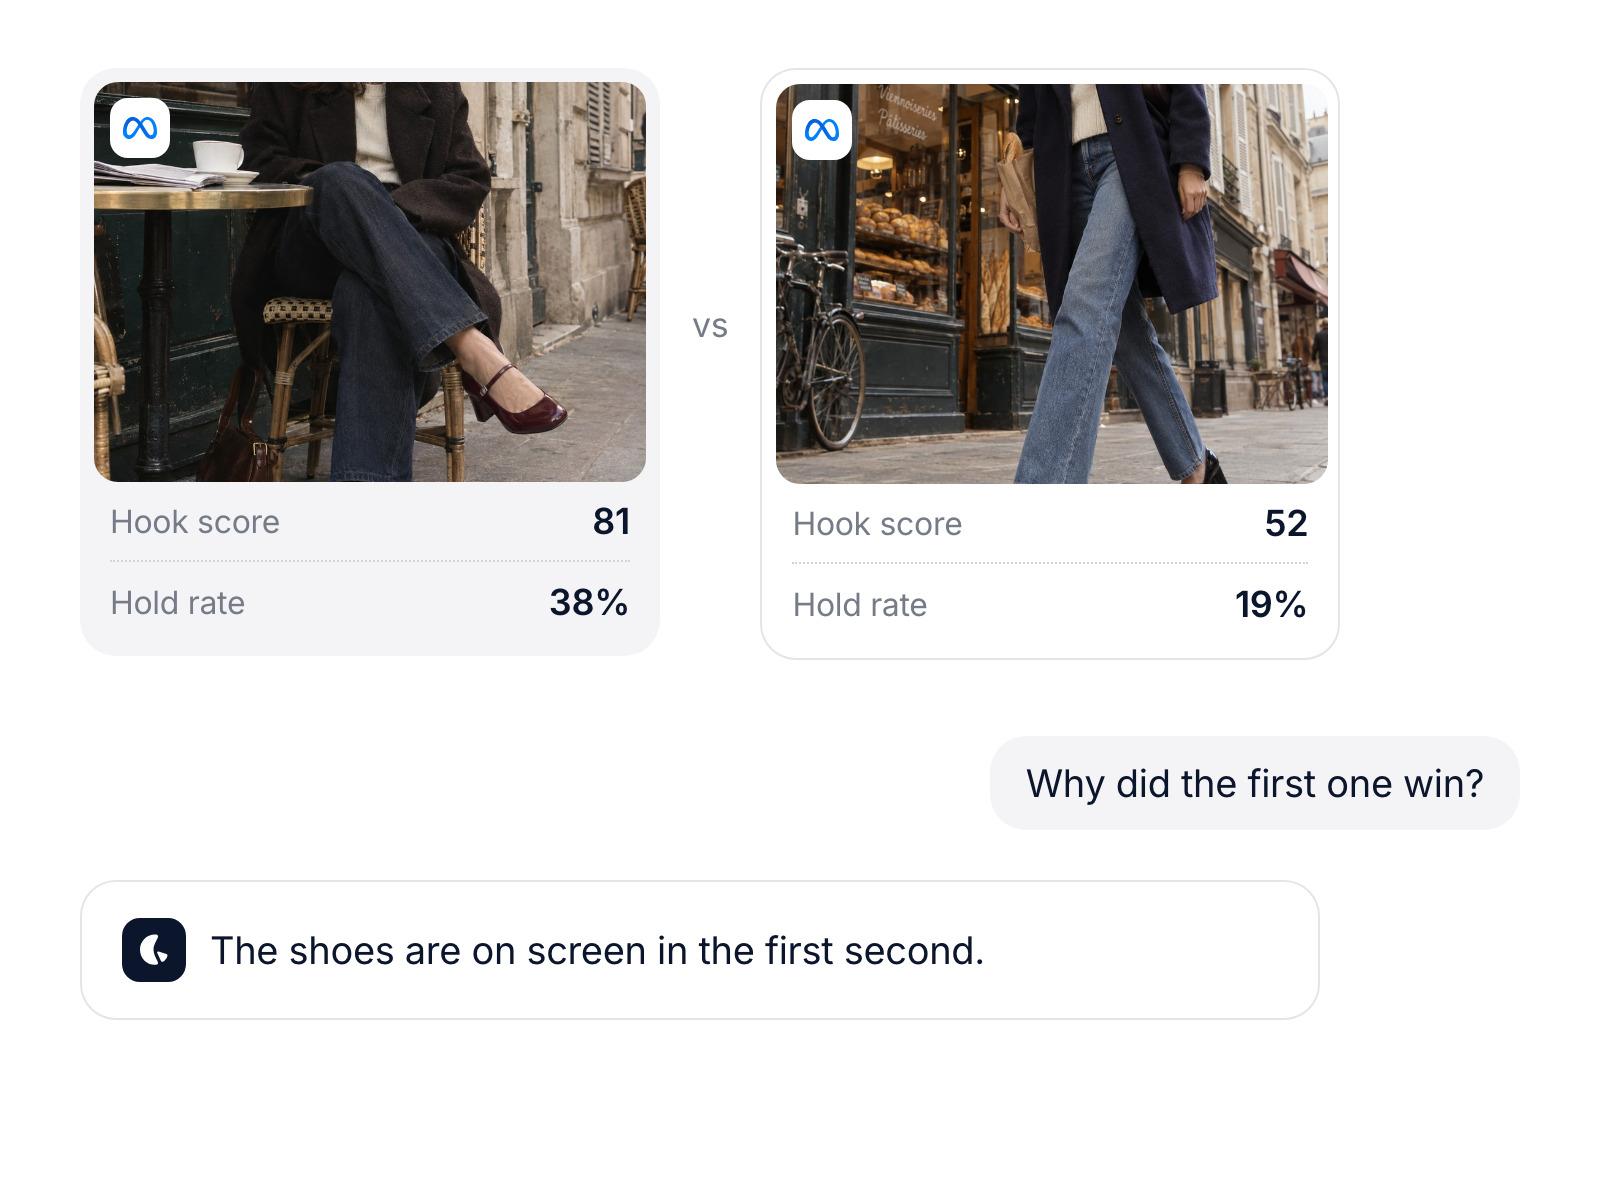Click the 'vs' text between the cards
This screenshot has width=1600, height=1200.
click(x=710, y=327)
